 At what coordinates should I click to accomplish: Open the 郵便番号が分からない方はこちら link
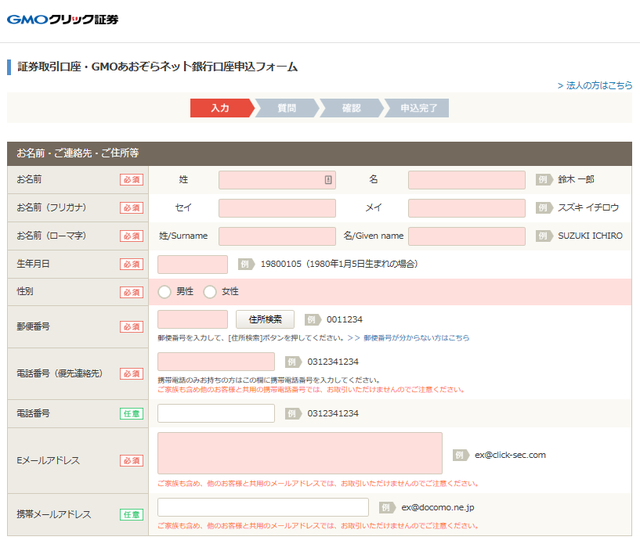416,338
